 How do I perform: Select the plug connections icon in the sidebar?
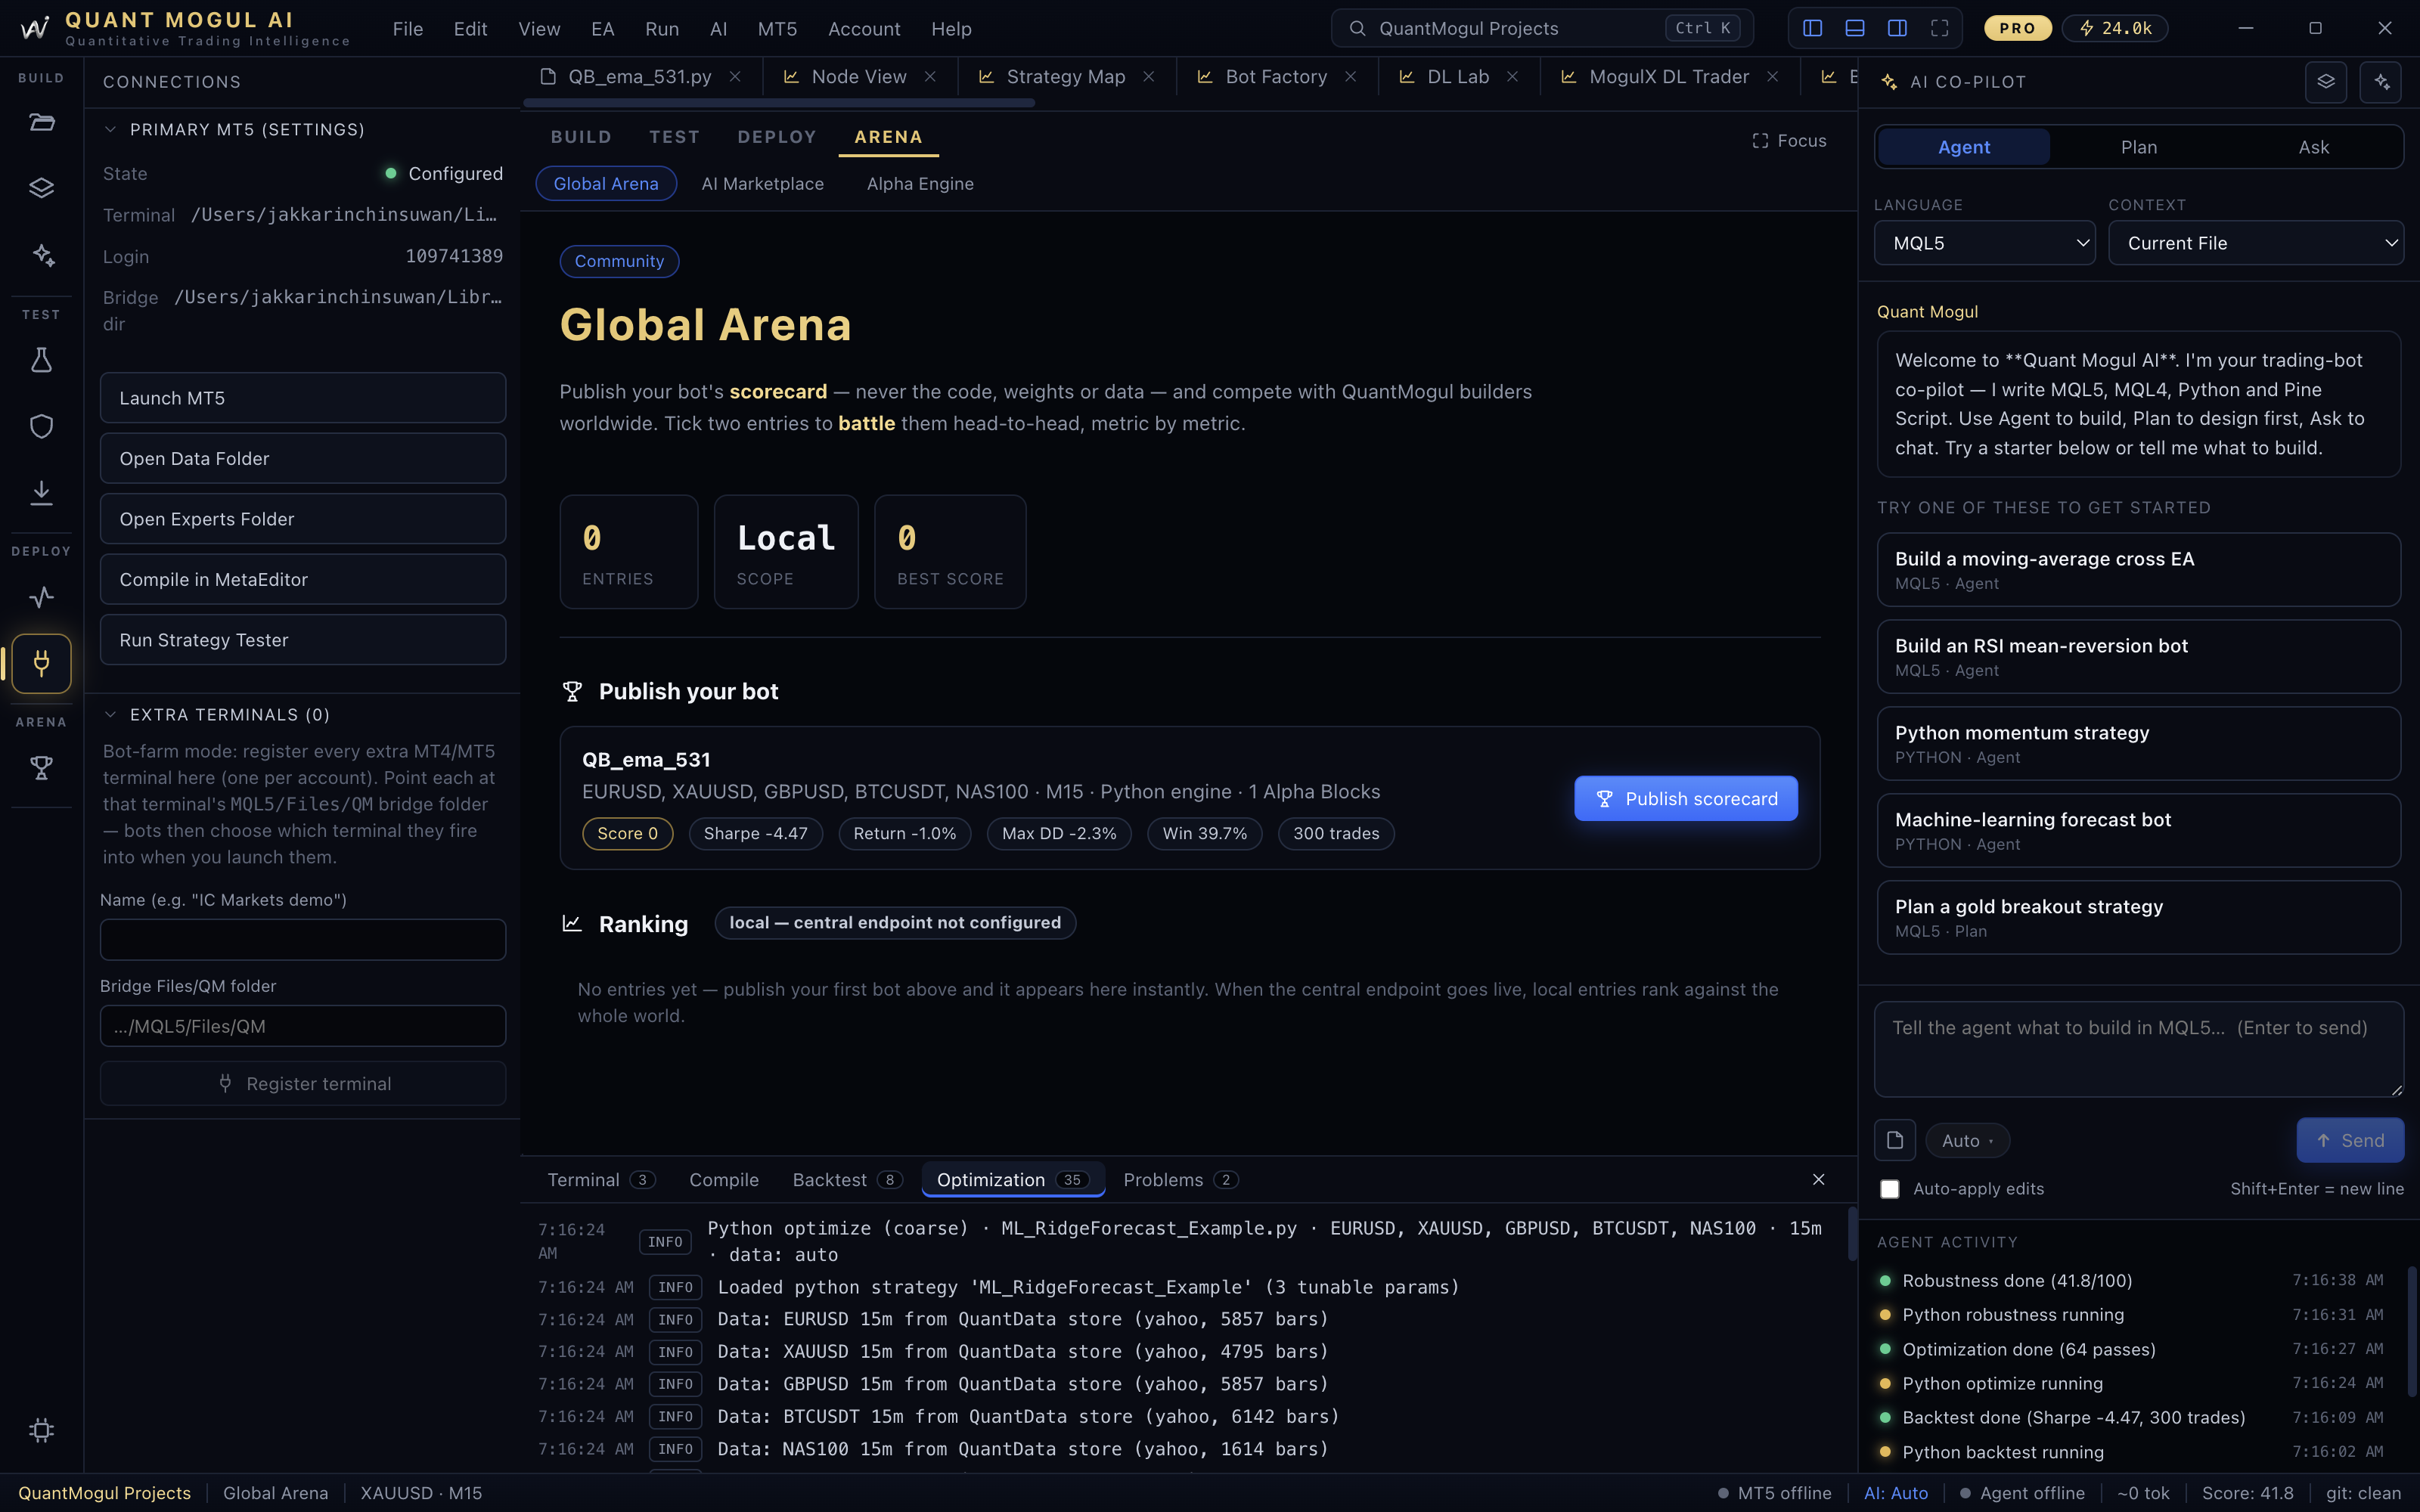pyautogui.click(x=41, y=663)
